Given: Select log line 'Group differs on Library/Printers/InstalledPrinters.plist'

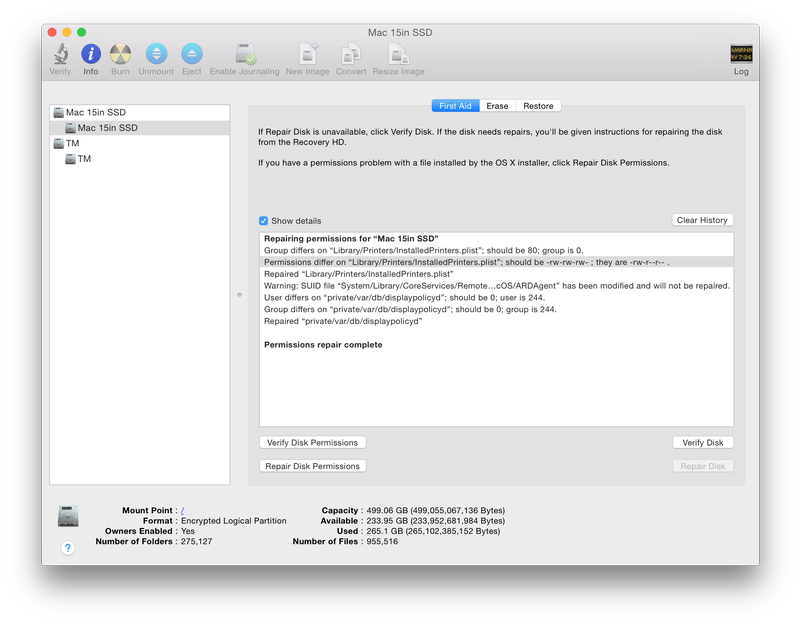Looking at the screenshot, I should (496, 251).
